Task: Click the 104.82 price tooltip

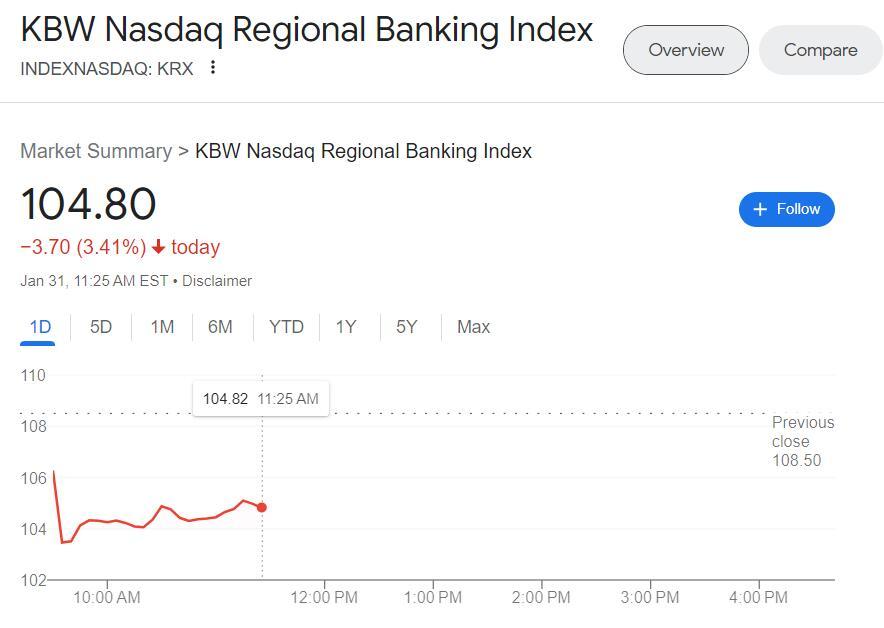Action: 260,399
